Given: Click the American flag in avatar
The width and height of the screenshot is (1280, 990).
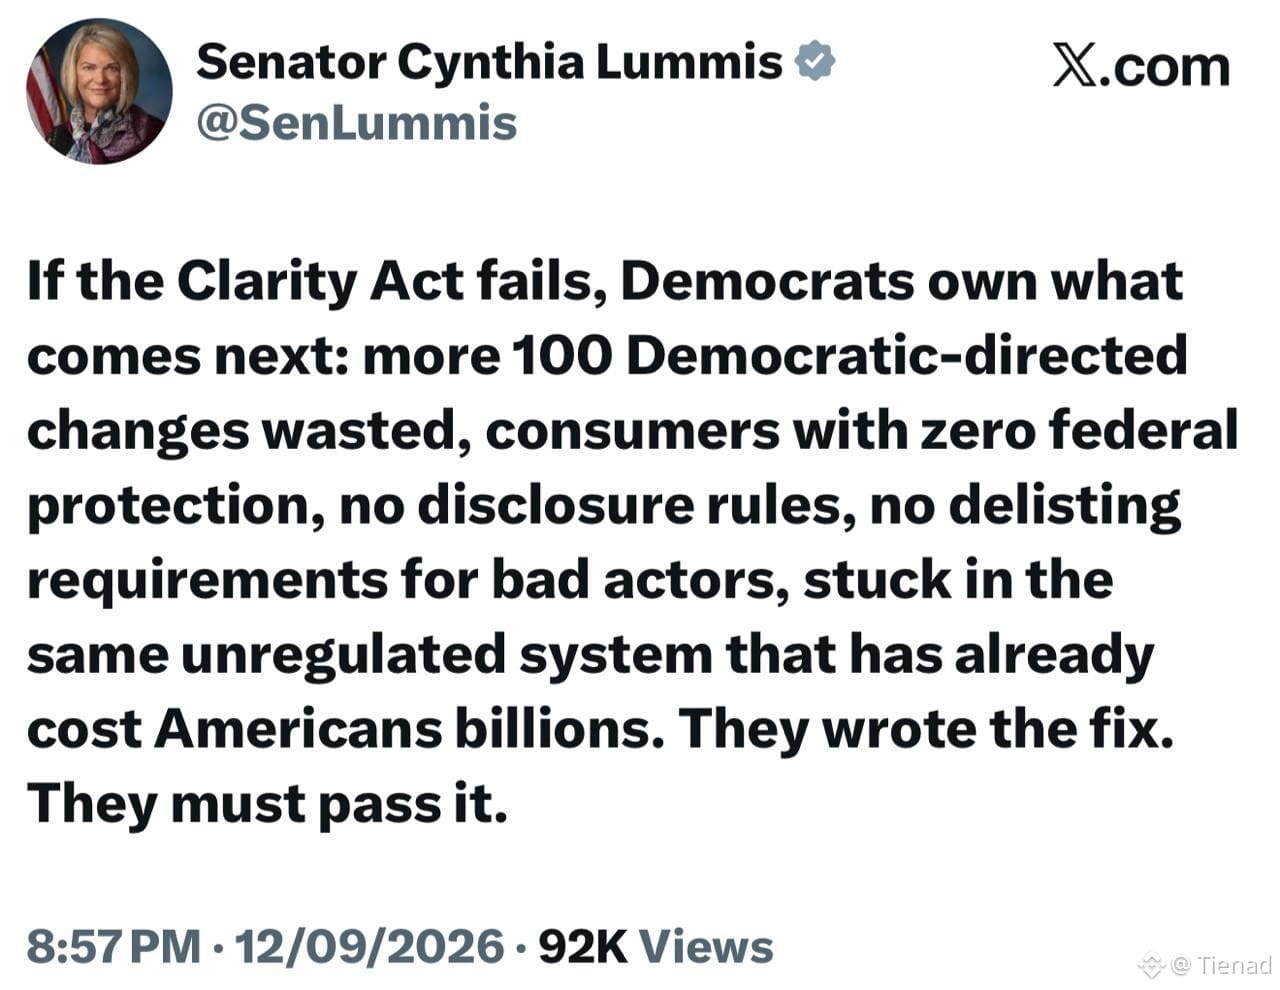Looking at the screenshot, I should [x=42, y=95].
